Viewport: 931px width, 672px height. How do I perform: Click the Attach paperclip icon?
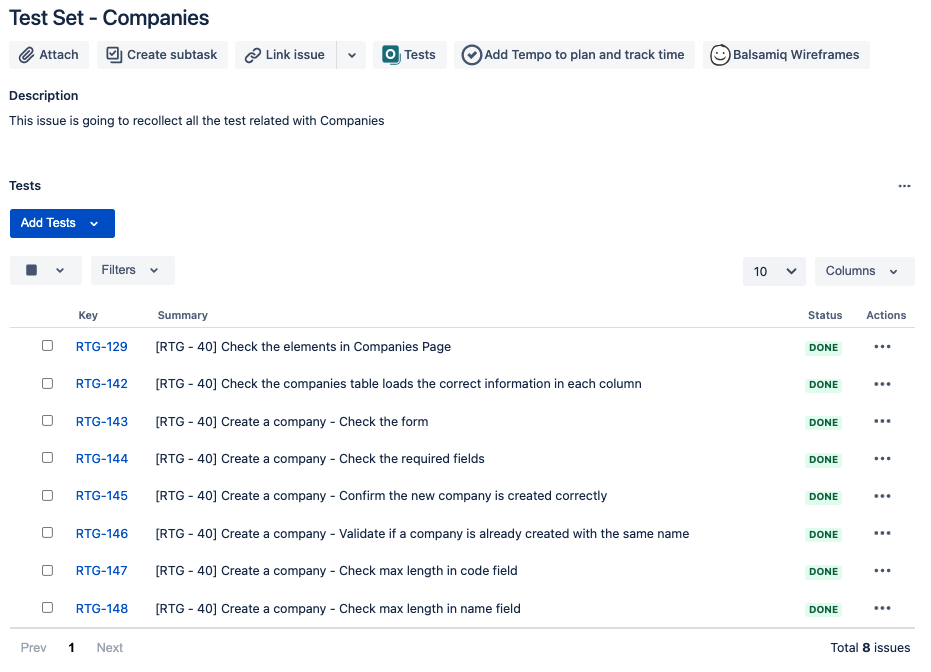click(26, 55)
